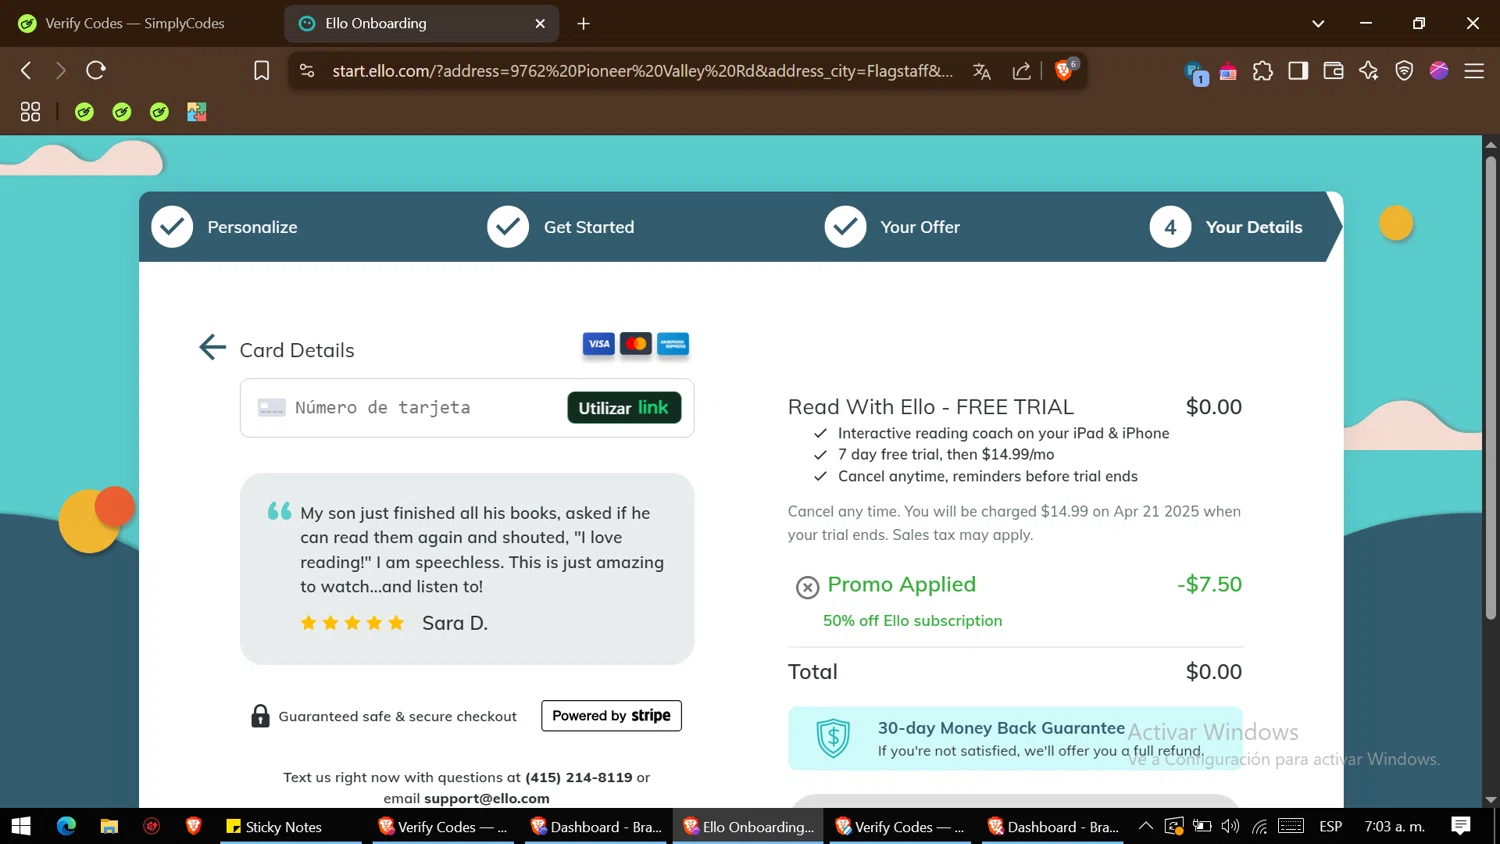The height and width of the screenshot is (844, 1500).
Task: Click support@ello.com email
Action: (x=487, y=798)
